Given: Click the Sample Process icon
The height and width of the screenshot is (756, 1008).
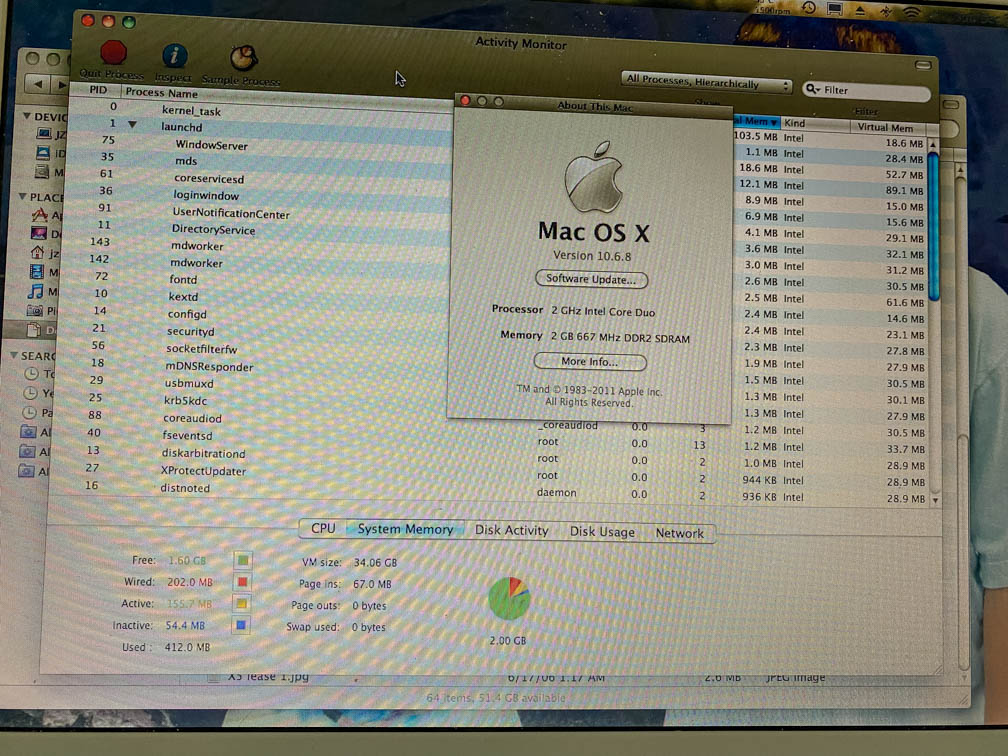Looking at the screenshot, I should point(244,58).
